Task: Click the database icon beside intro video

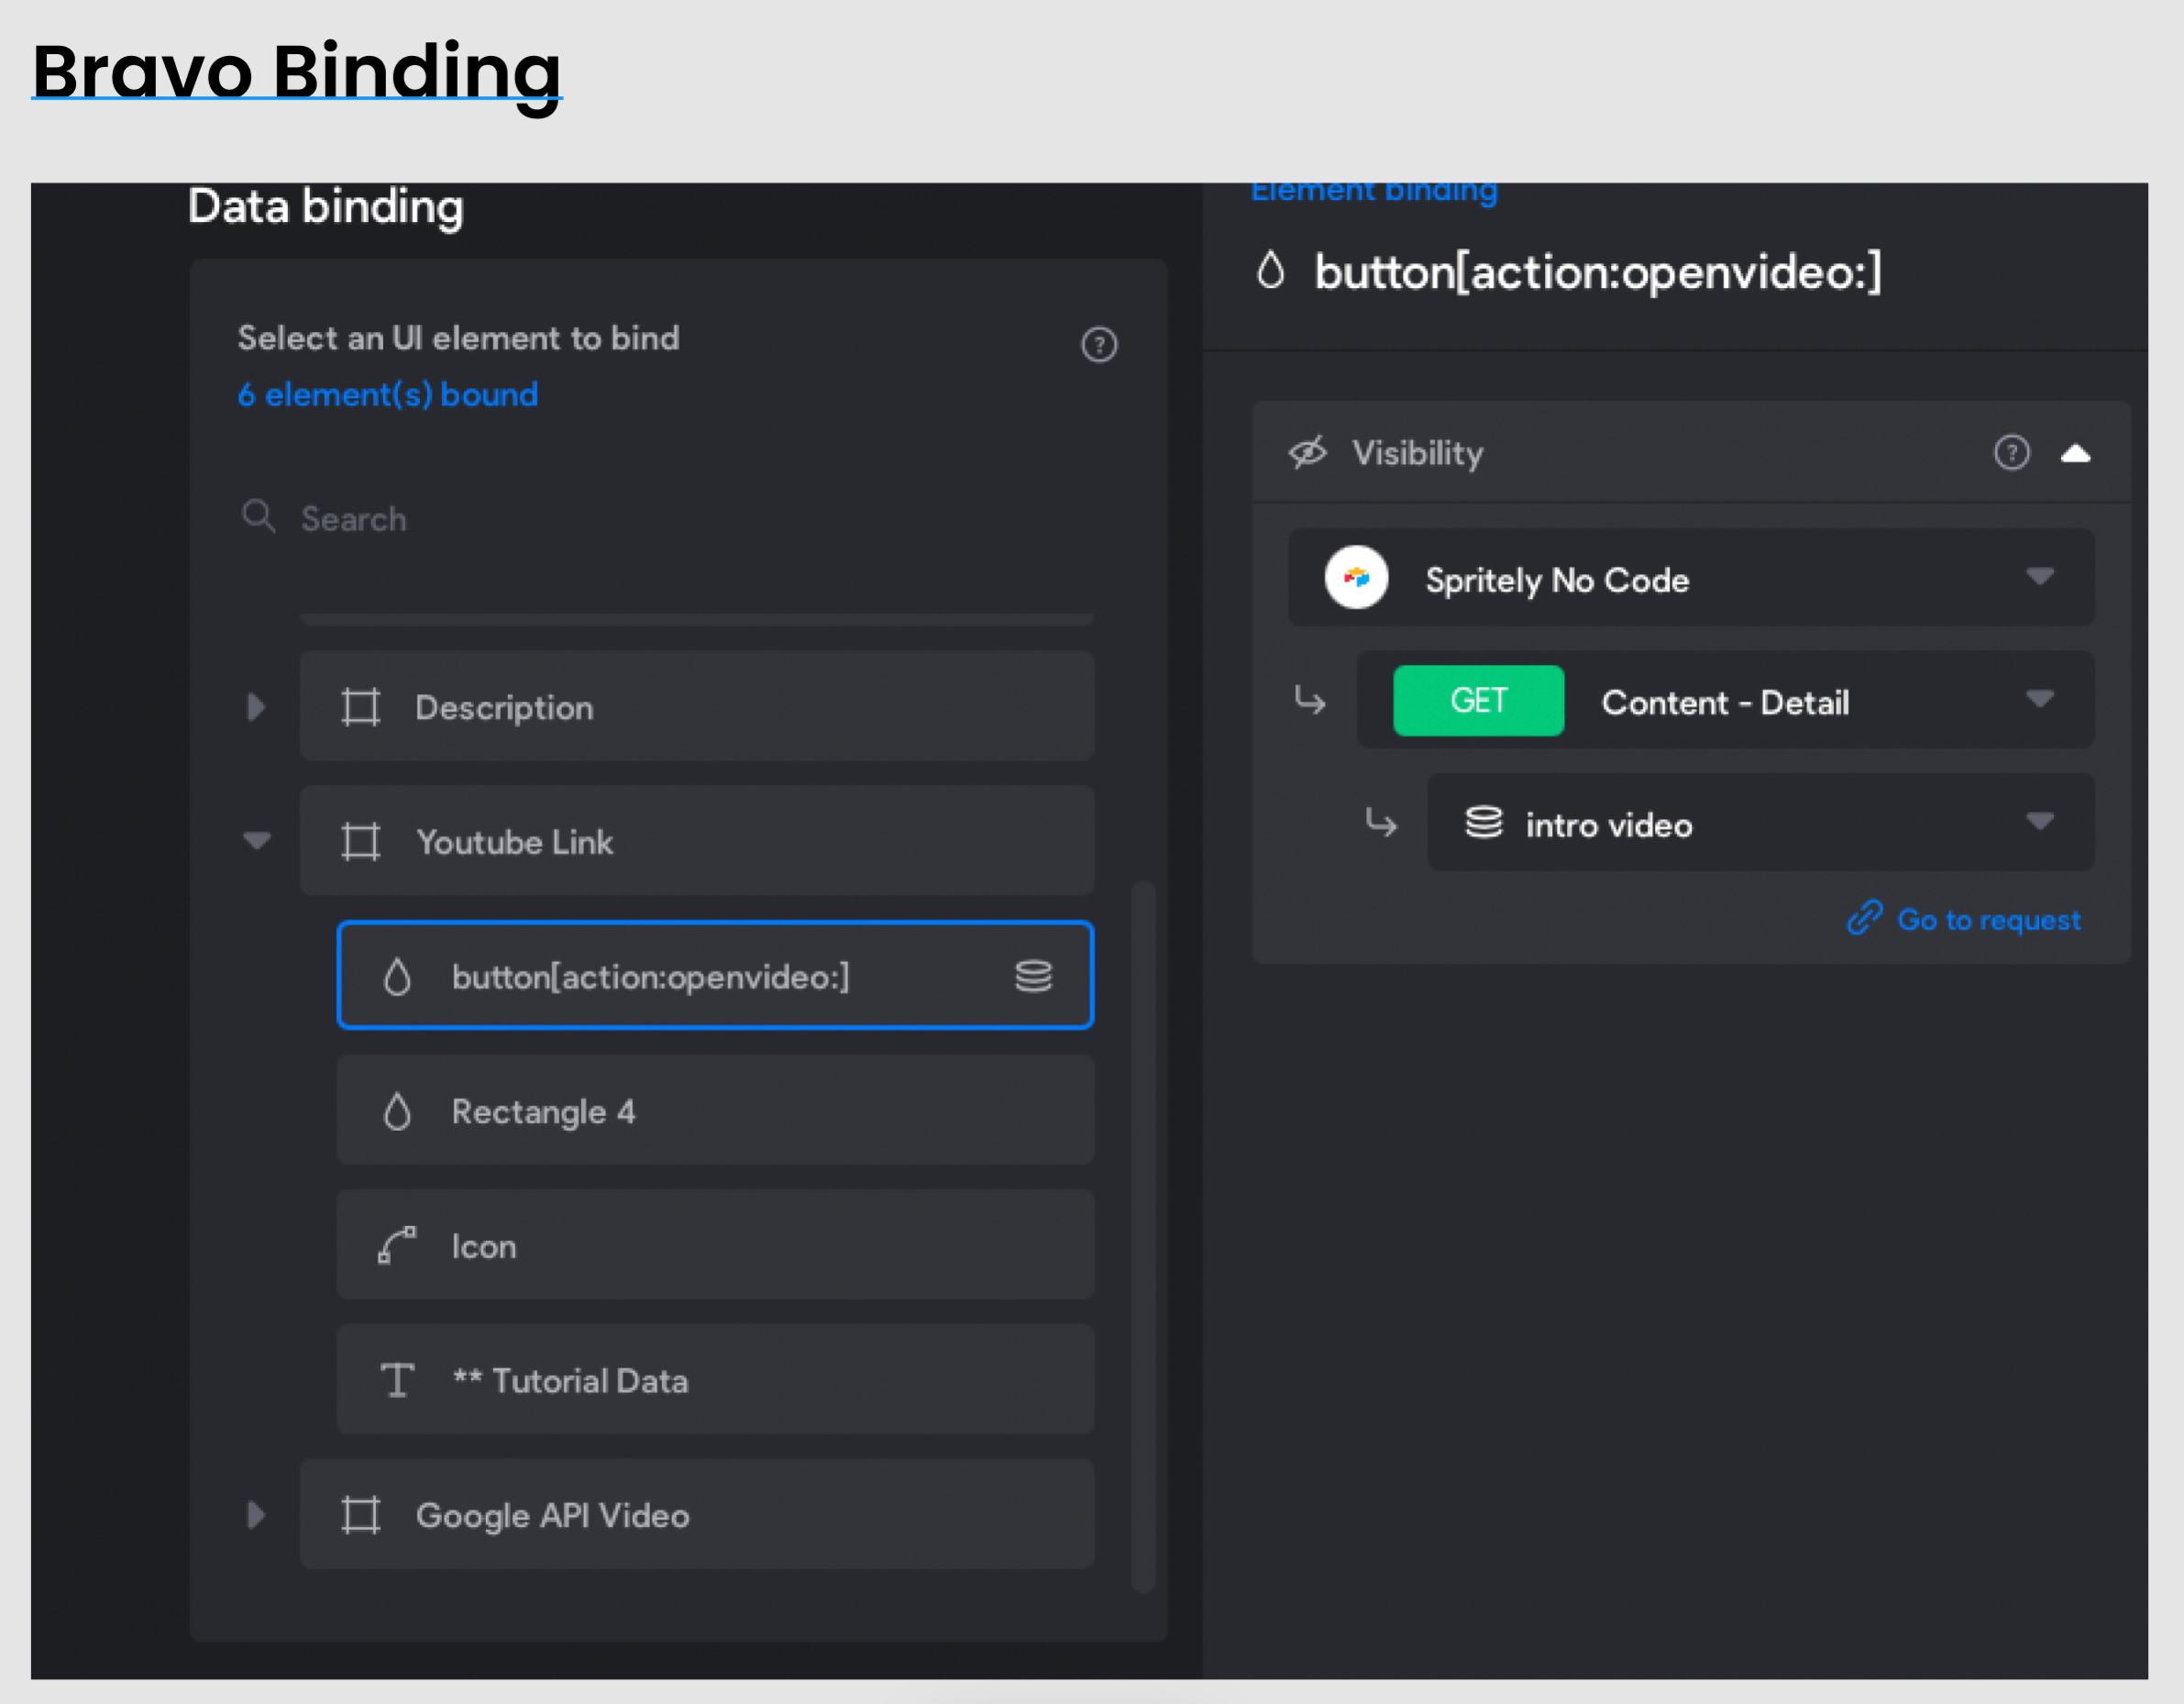Action: [1484, 823]
